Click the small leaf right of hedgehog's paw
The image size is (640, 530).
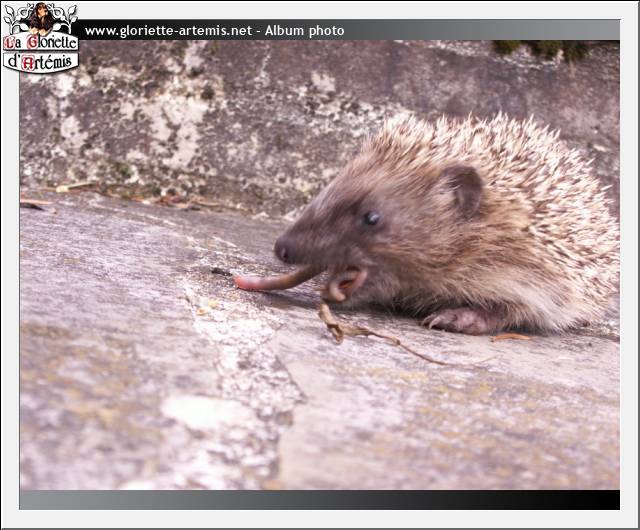[x=512, y=337]
